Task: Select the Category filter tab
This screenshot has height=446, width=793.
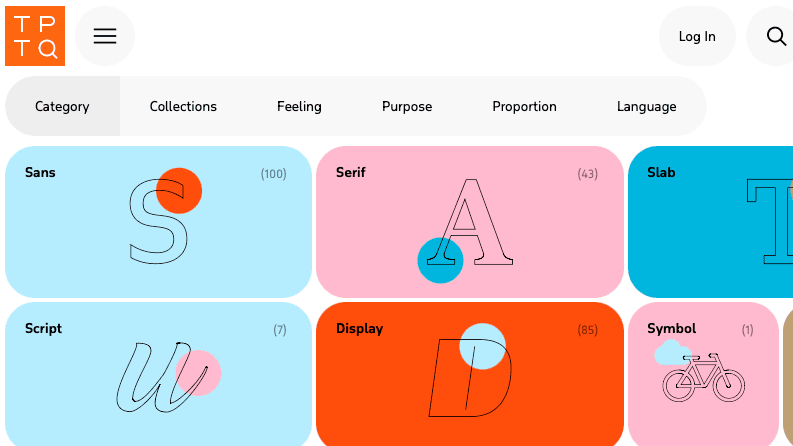Action: 62,106
